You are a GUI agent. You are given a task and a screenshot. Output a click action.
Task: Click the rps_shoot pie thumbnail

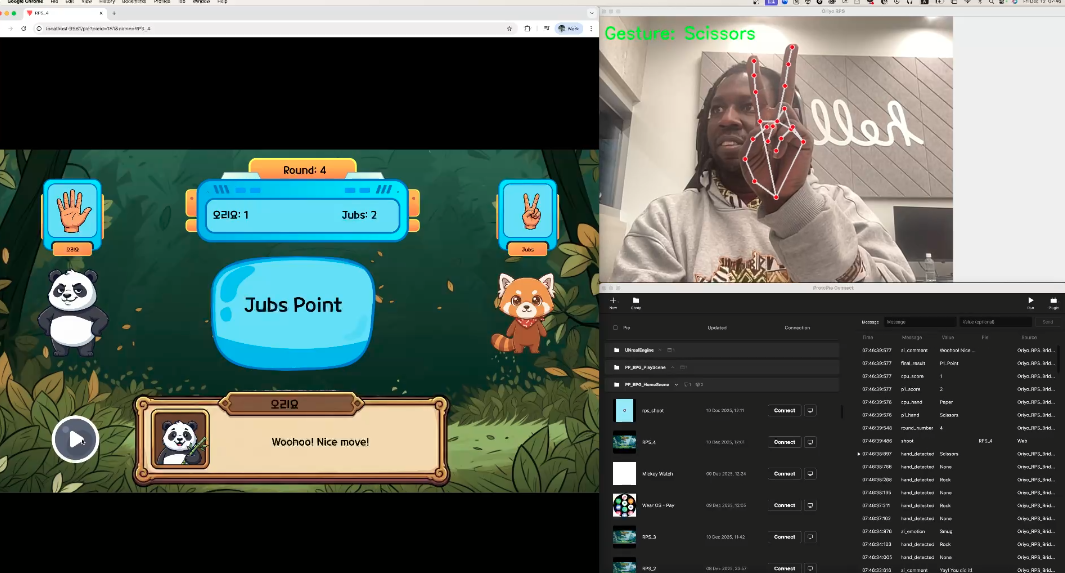coord(624,411)
